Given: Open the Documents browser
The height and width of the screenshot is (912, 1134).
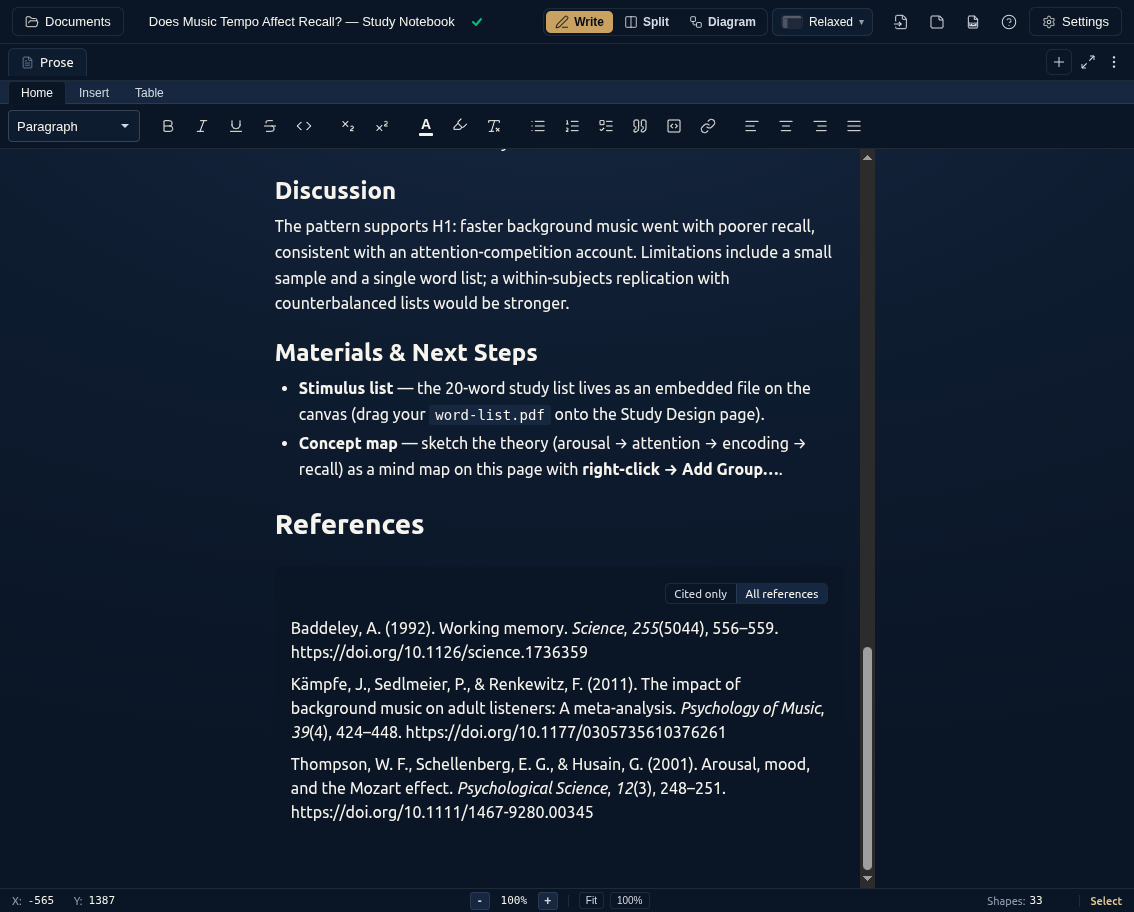Looking at the screenshot, I should point(68,22).
